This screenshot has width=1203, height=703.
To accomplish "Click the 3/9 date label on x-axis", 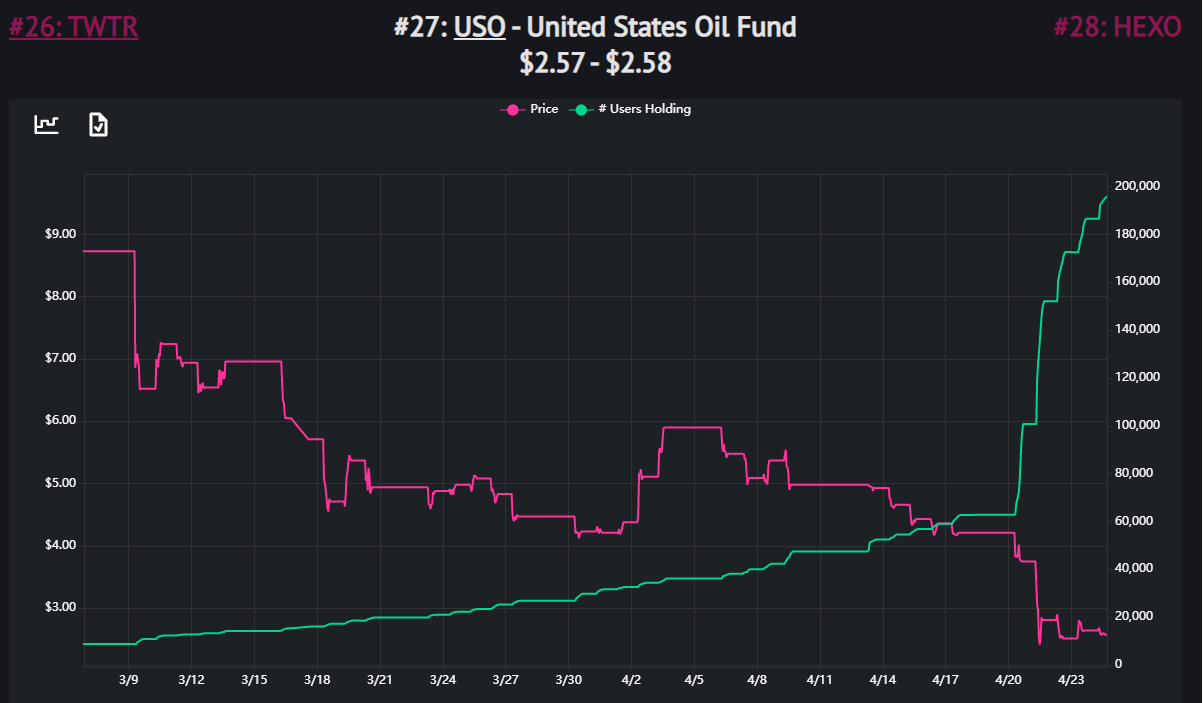I will click(129, 680).
